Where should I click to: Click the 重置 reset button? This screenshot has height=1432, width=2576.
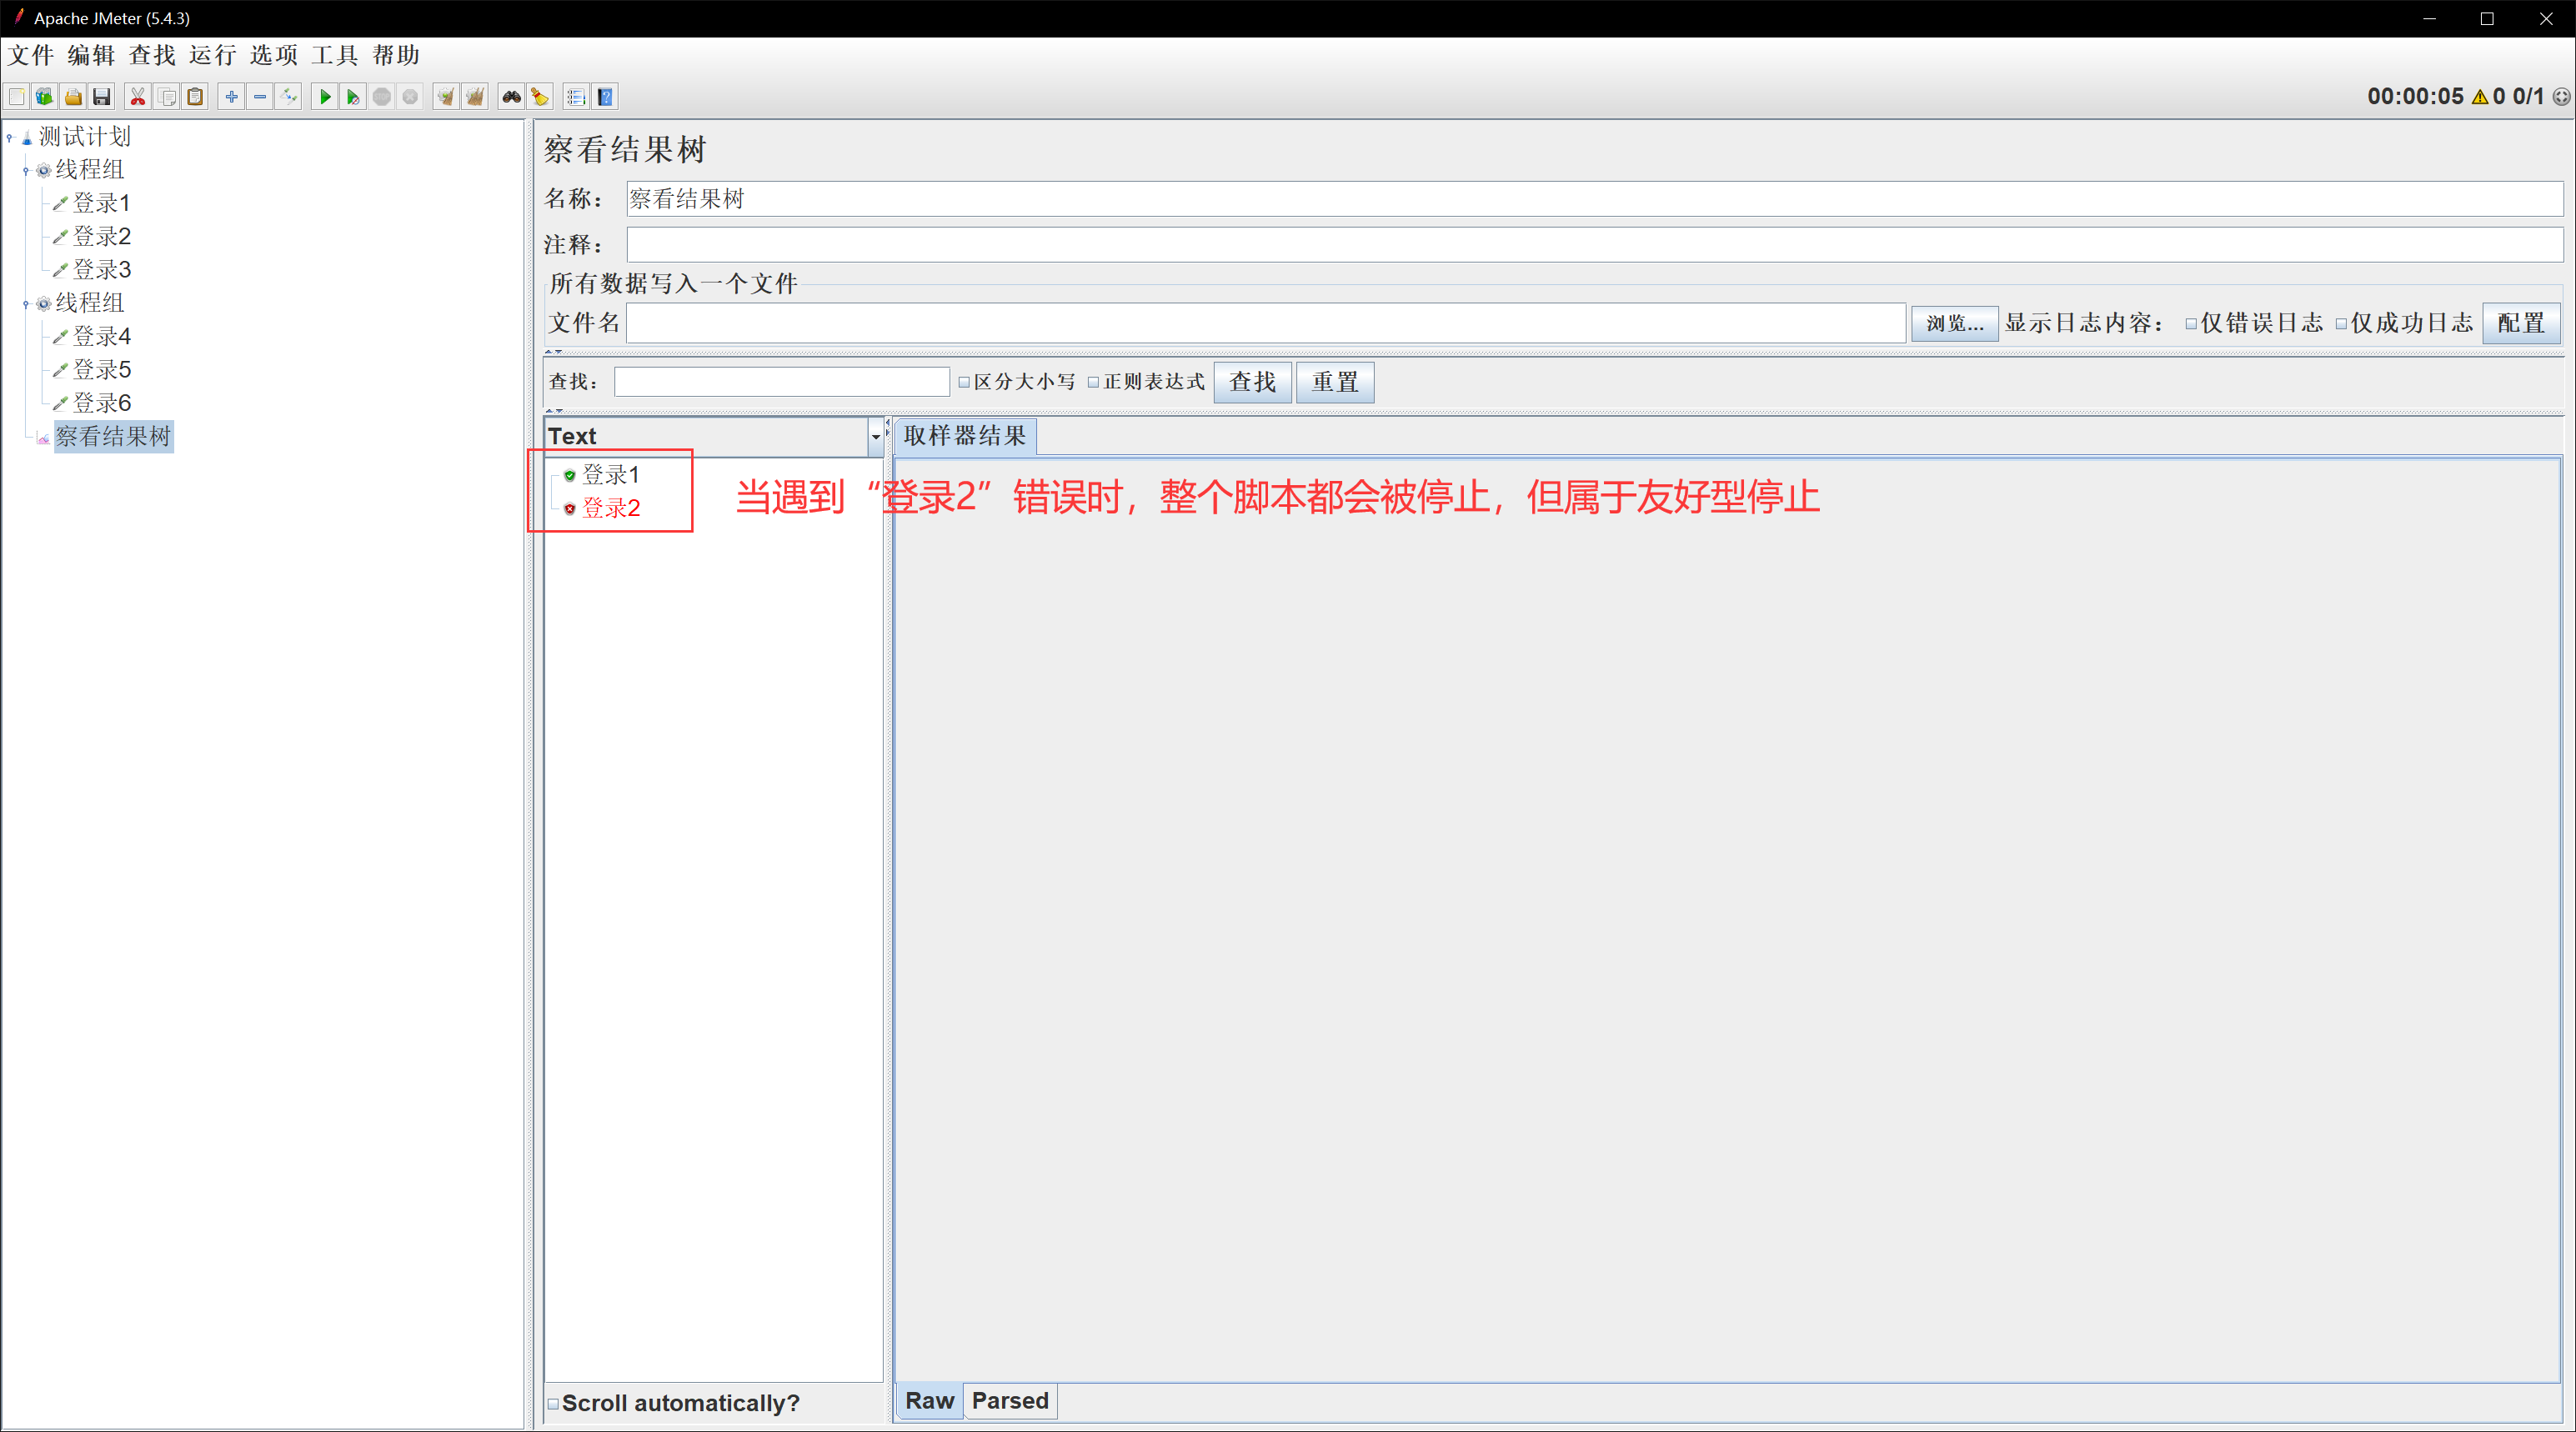click(x=1334, y=382)
